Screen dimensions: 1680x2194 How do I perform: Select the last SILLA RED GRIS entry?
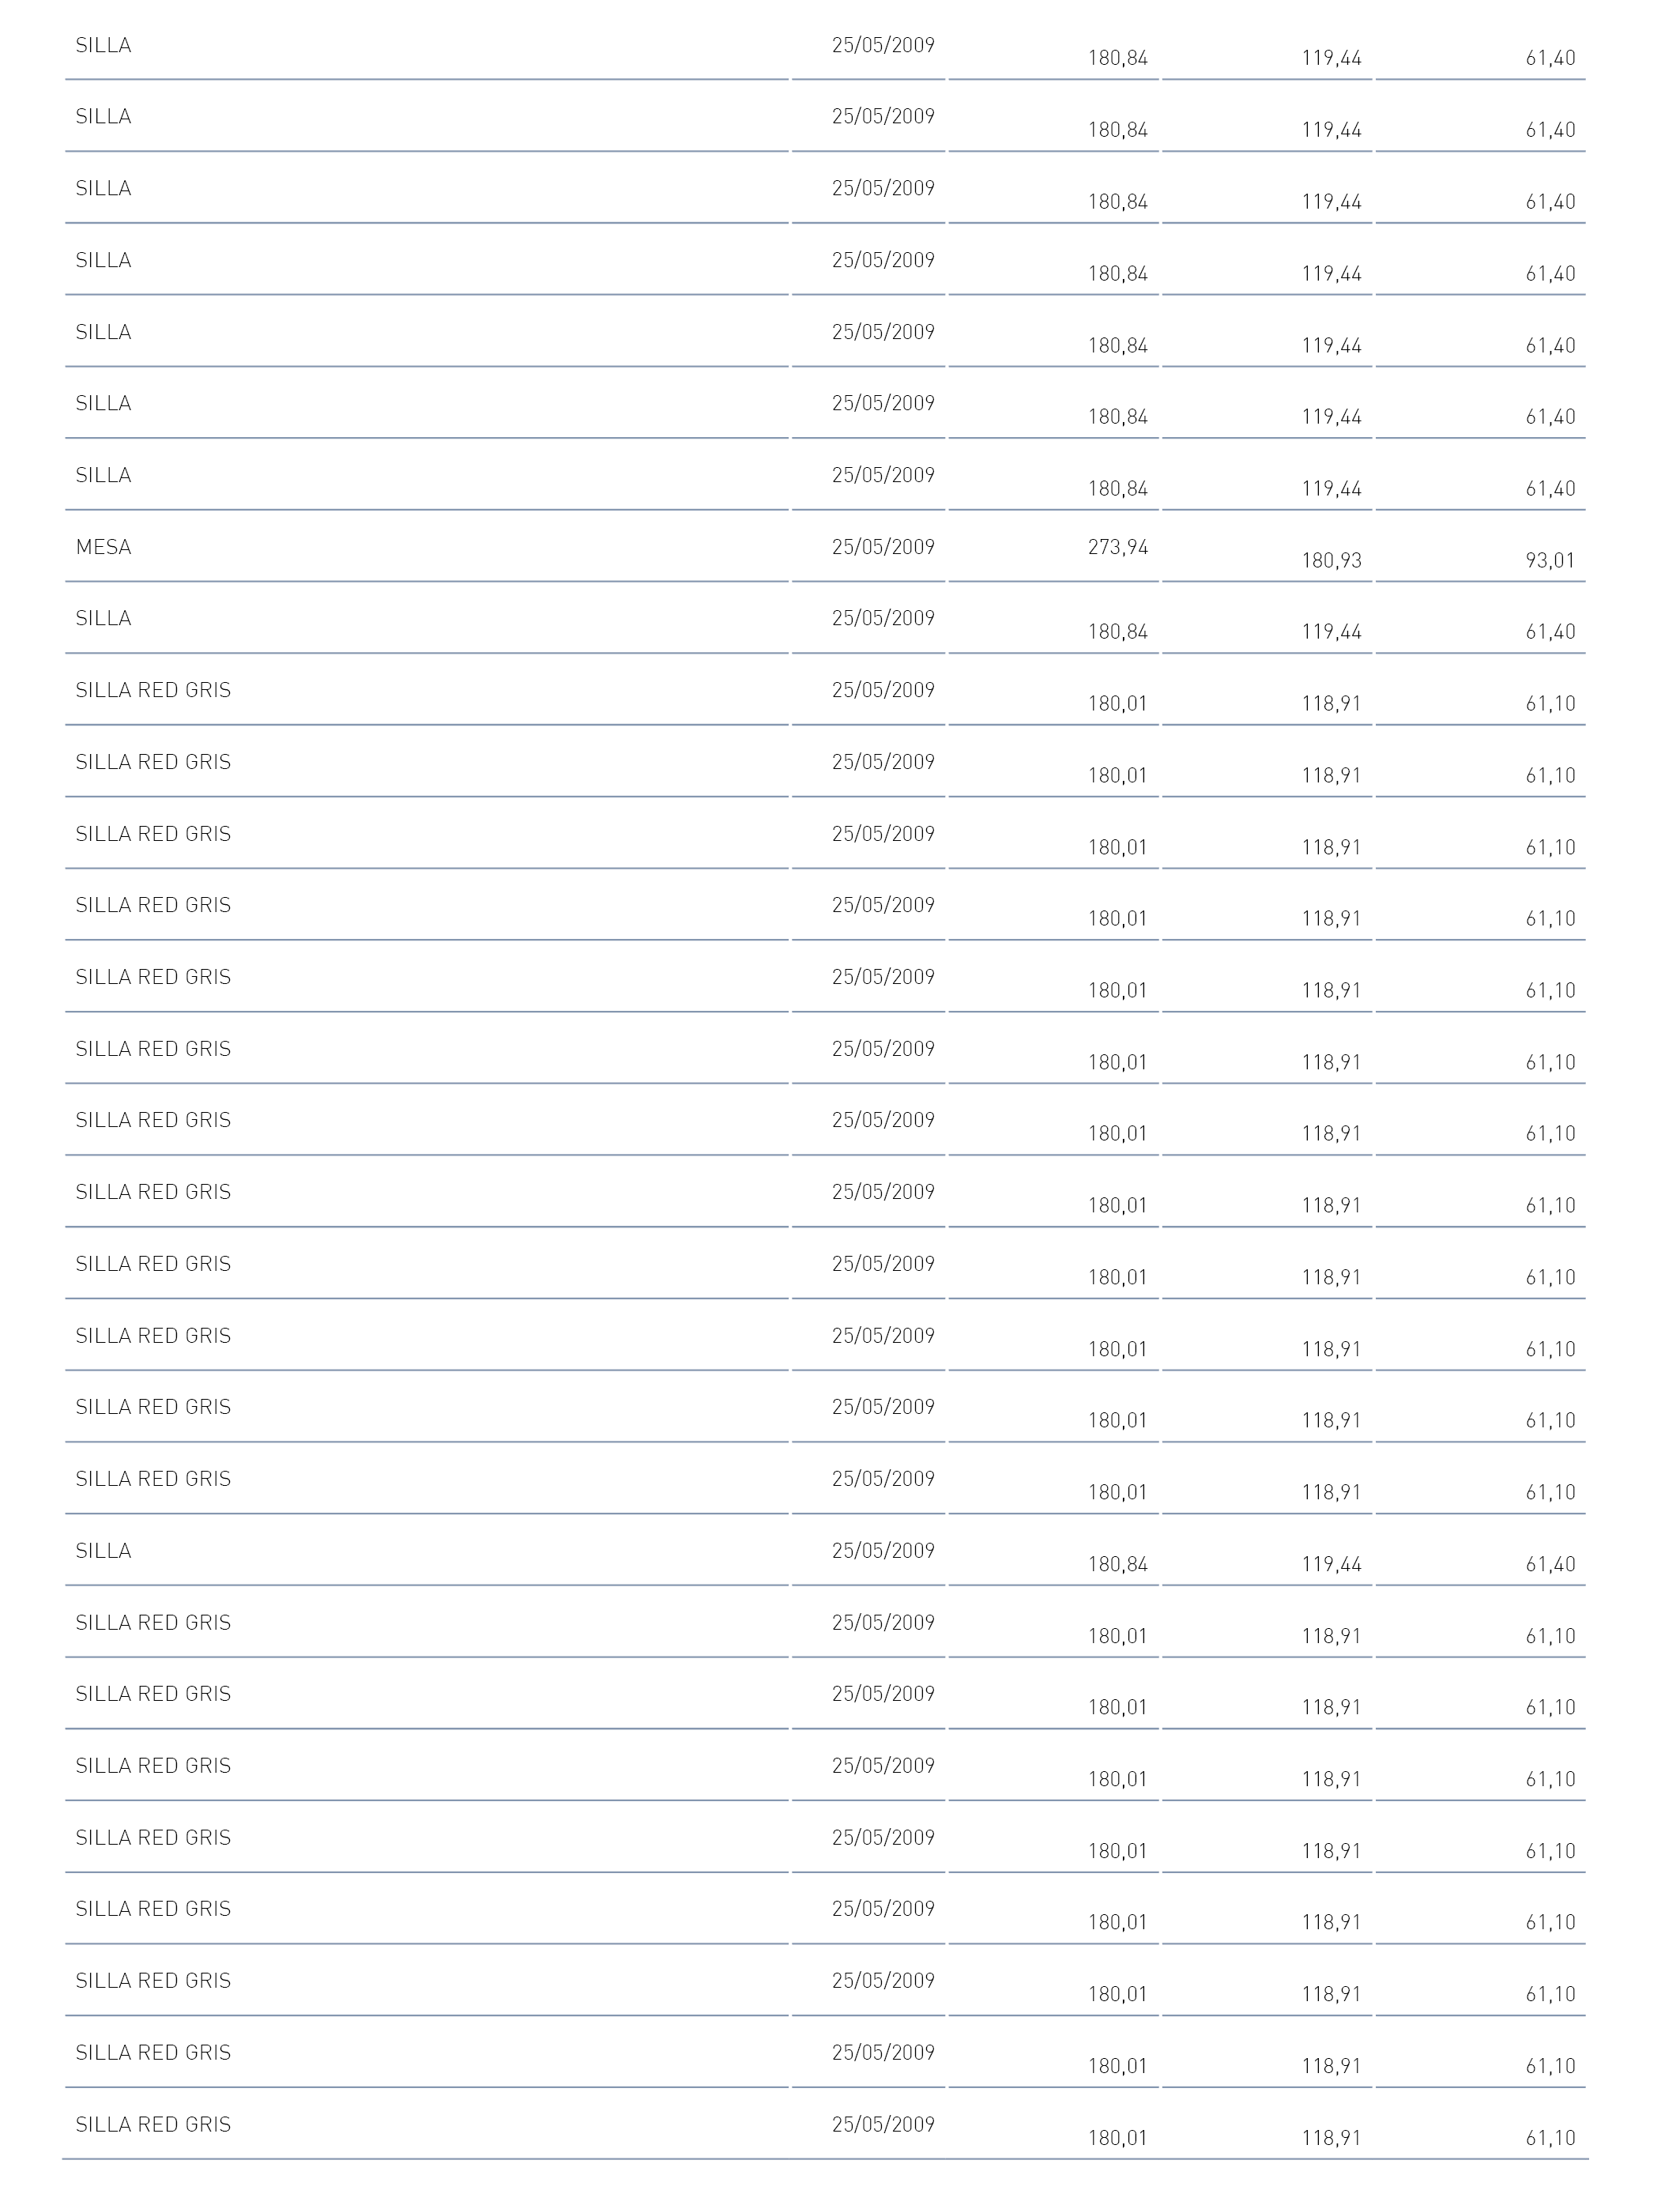pyautogui.click(x=153, y=2124)
